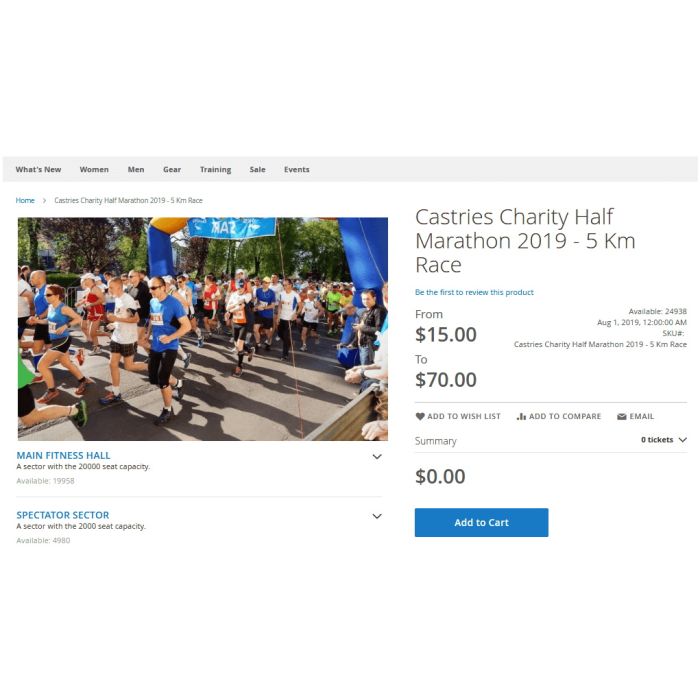Open the Gear category
This screenshot has width=700, height=700.
click(172, 170)
